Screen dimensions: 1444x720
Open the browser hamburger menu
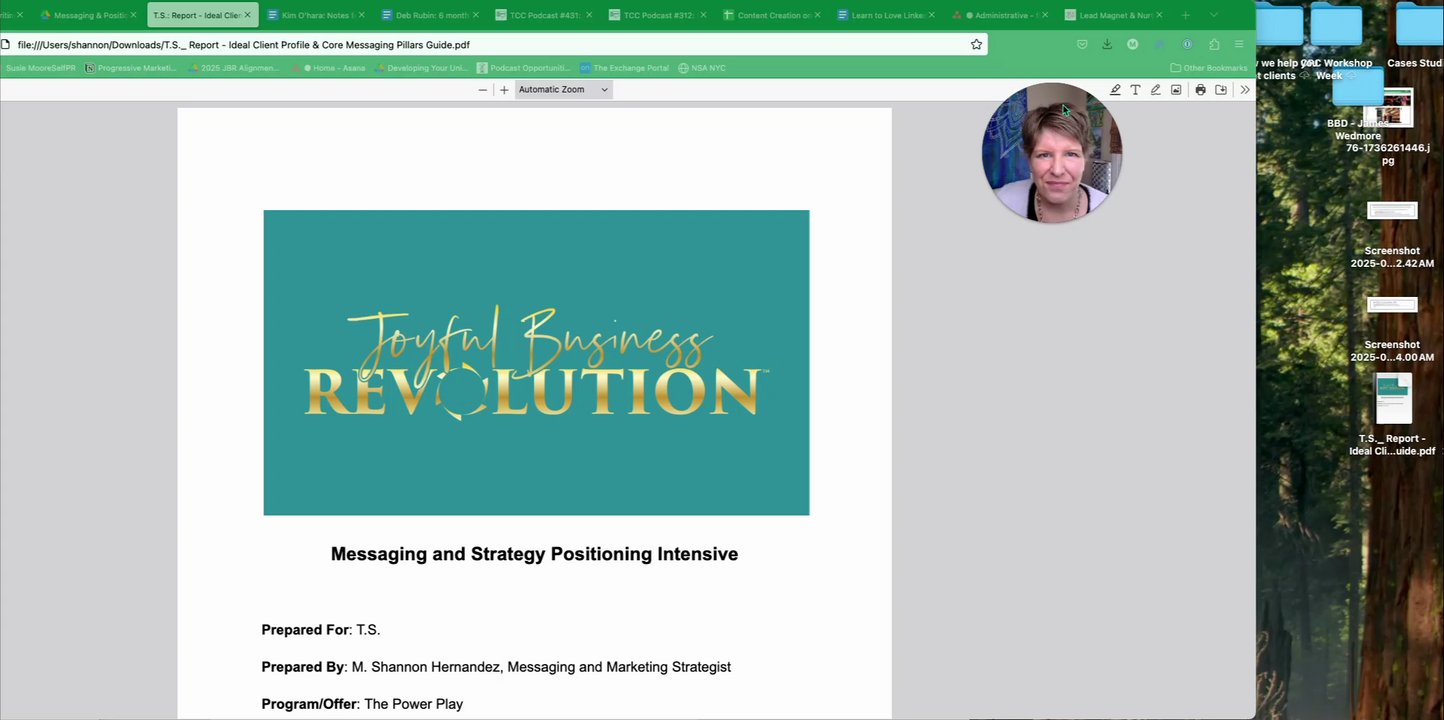[1239, 44]
